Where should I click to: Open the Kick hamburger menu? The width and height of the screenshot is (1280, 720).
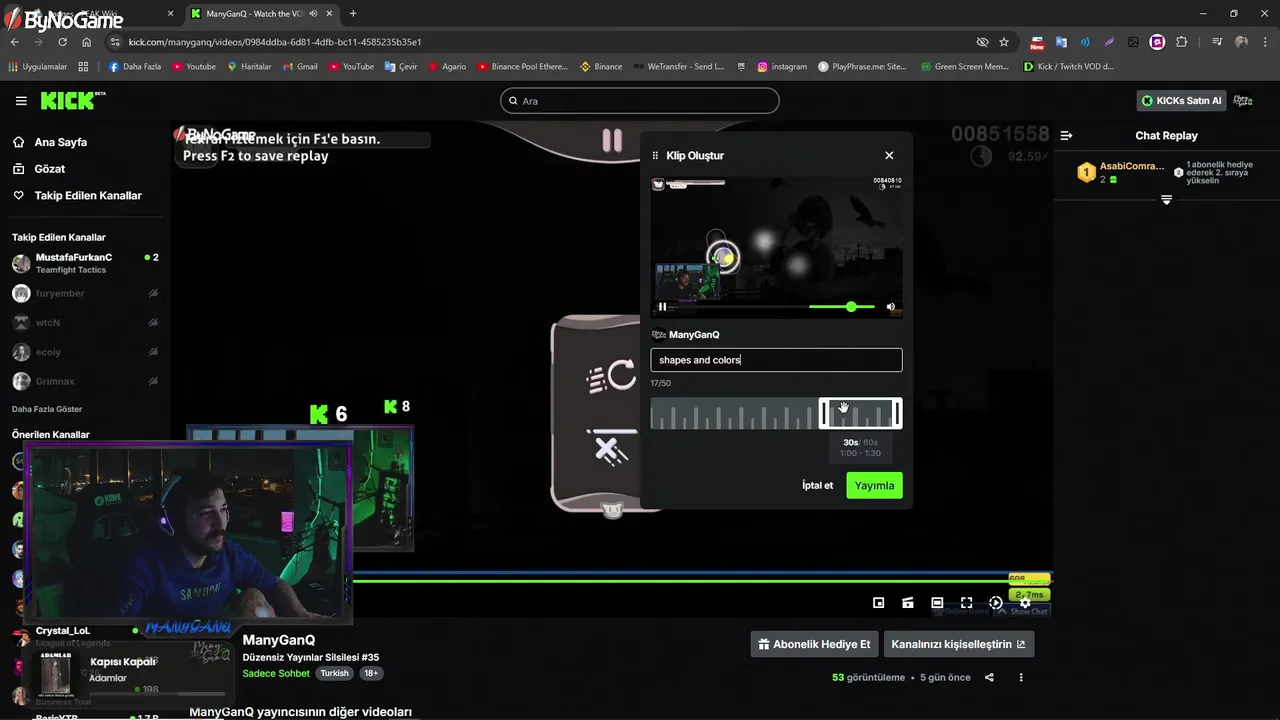tap(21, 101)
